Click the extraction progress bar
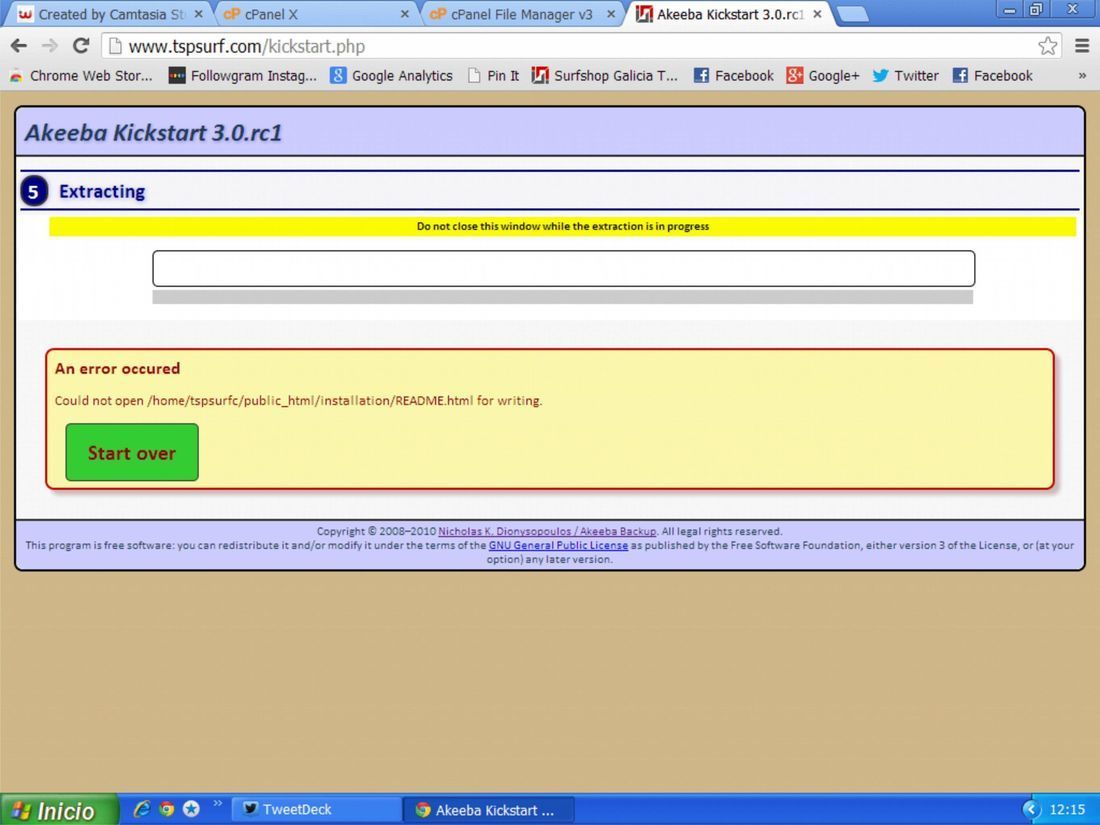Screen dimensions: 1100x825 click(x=563, y=297)
